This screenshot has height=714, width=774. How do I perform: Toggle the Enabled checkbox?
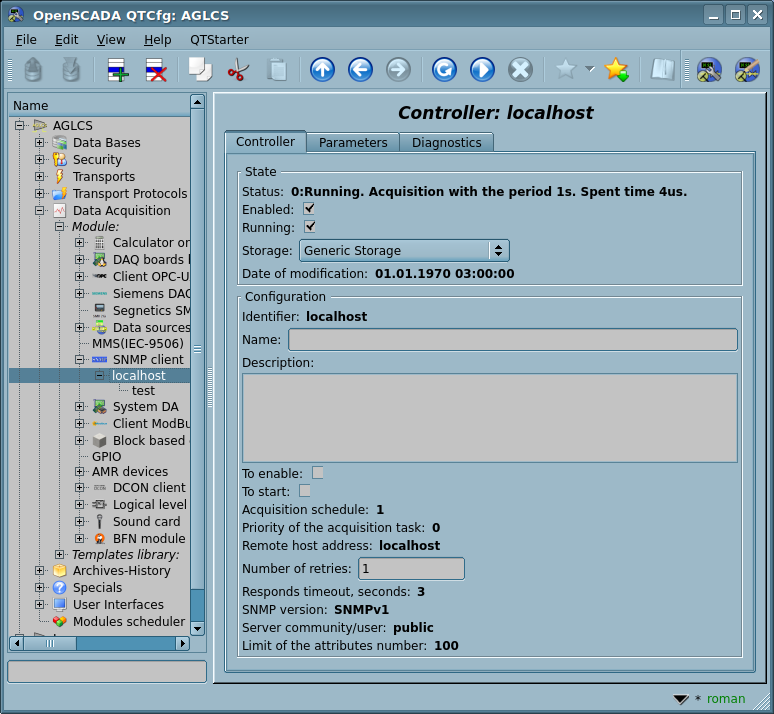pyautogui.click(x=309, y=209)
